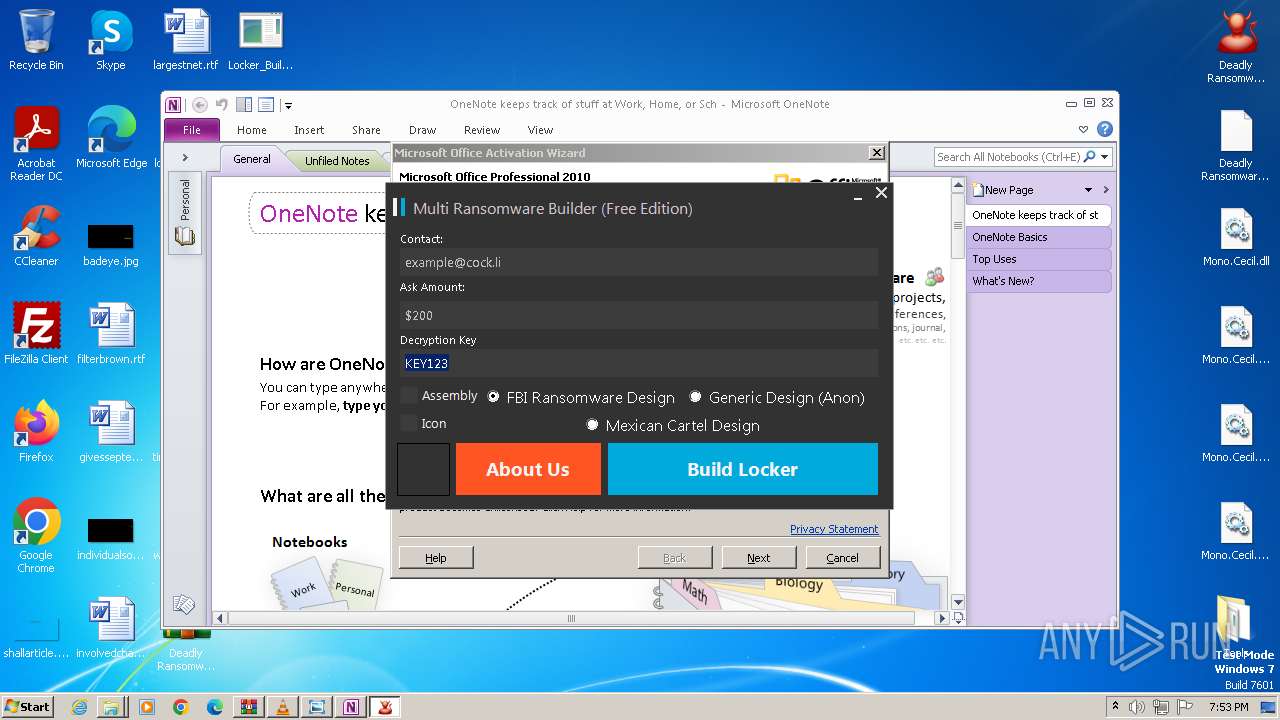Open the largestnet.rtf document icon
This screenshot has width=1280, height=720.
pos(186,40)
